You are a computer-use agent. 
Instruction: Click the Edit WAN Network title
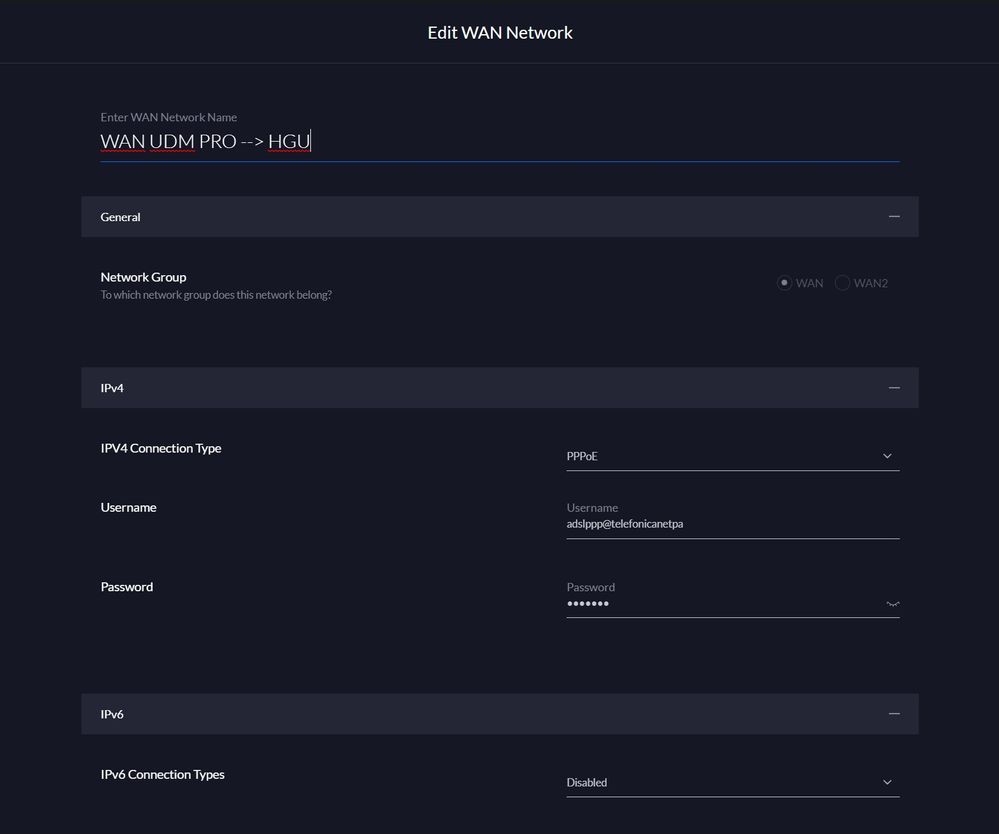coord(500,33)
